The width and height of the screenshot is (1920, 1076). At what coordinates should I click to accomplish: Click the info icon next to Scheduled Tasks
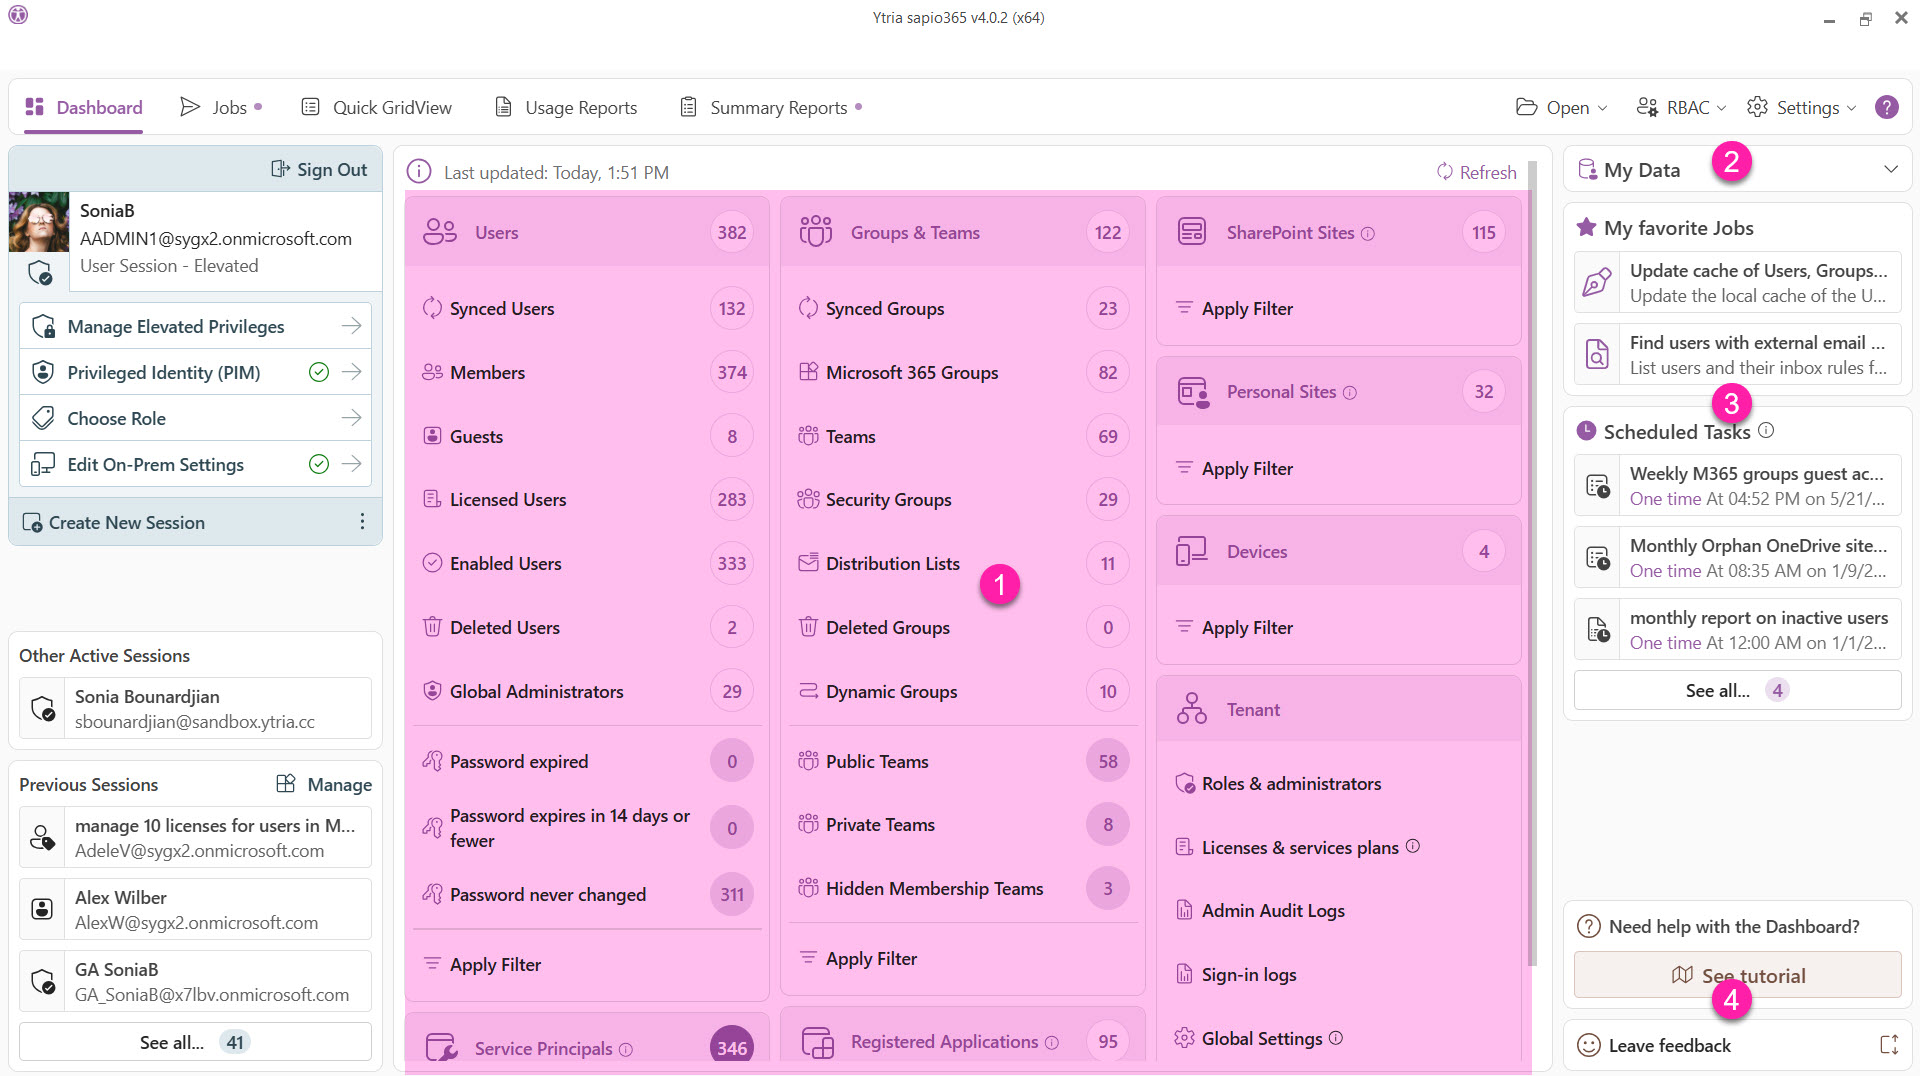click(x=1766, y=430)
